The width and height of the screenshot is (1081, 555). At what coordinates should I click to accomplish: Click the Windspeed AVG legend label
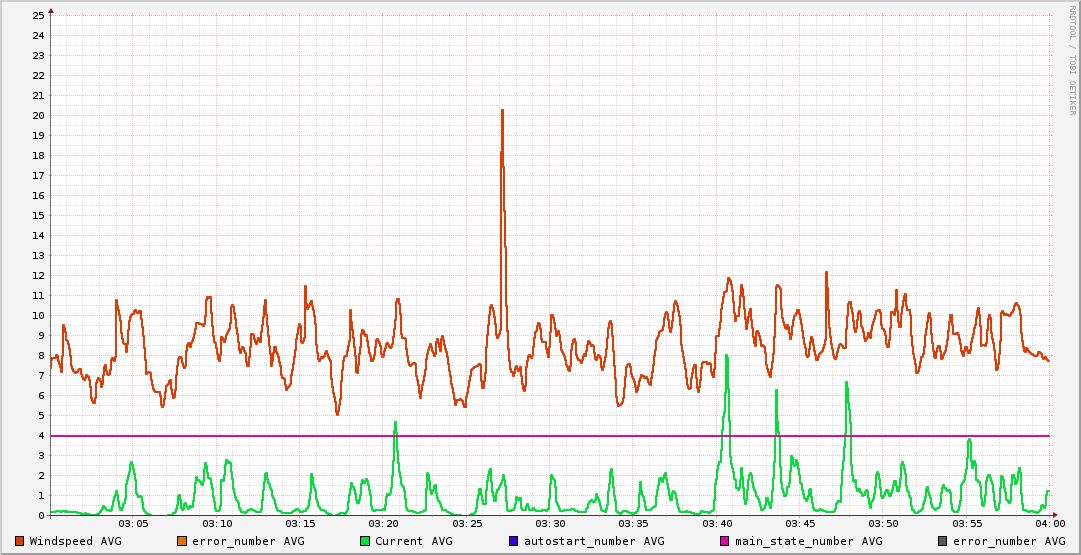pos(75,541)
